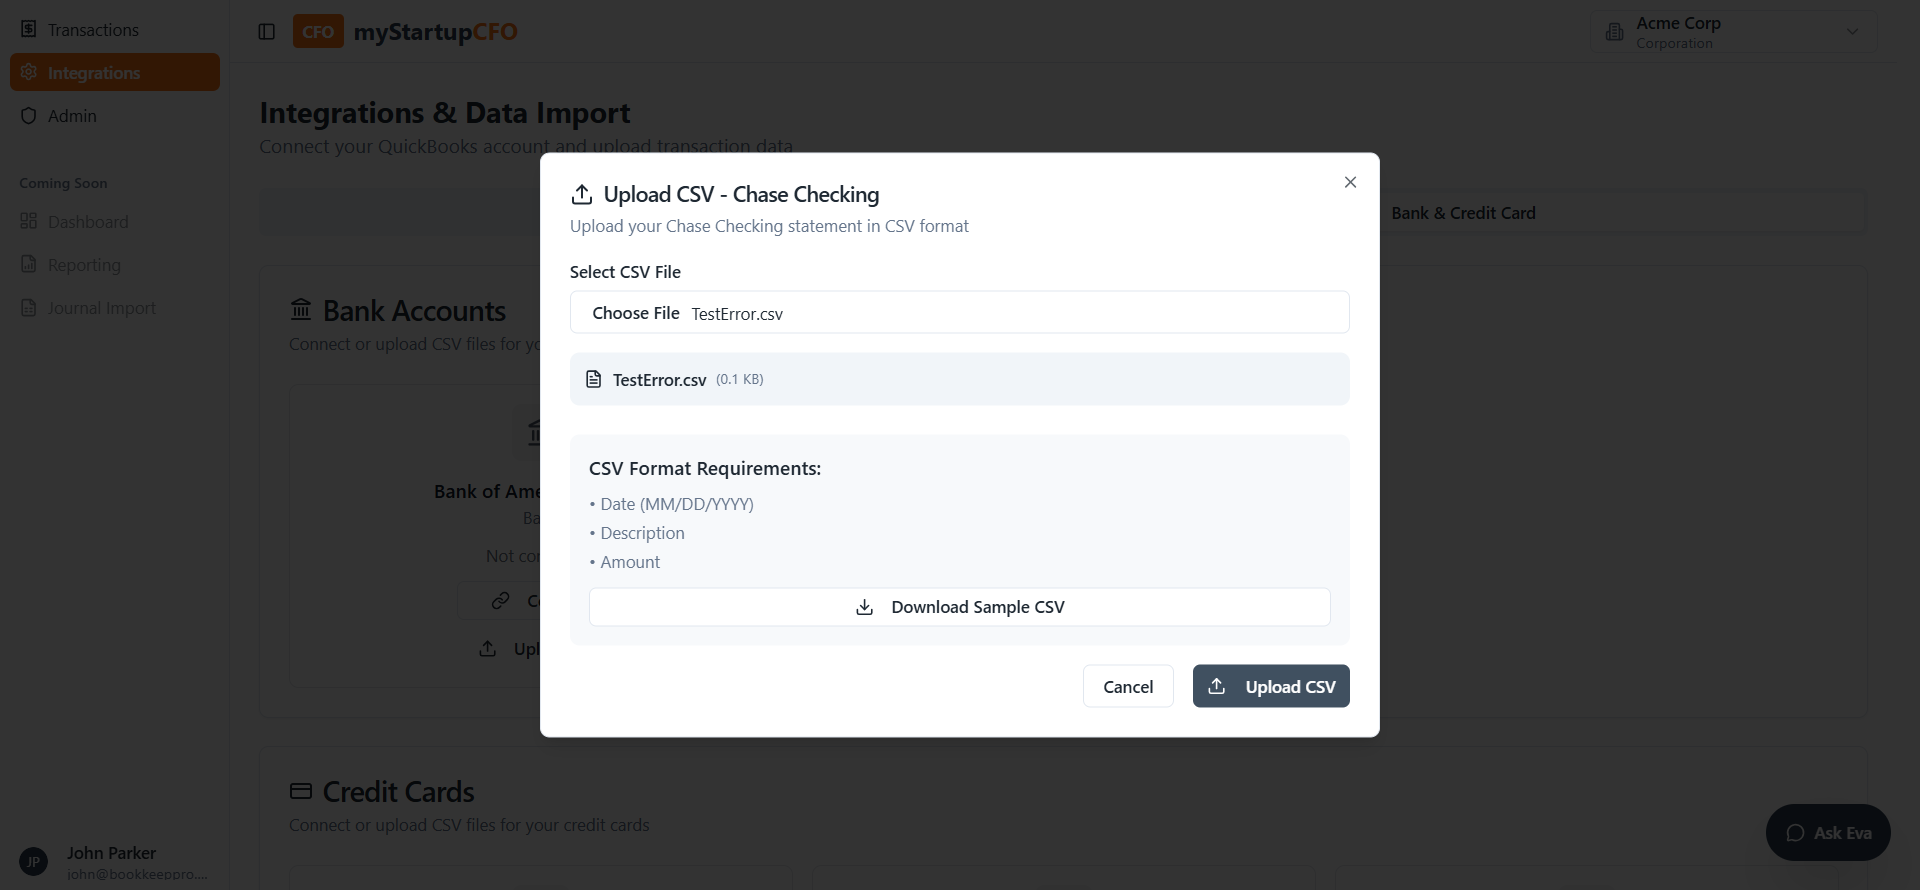Click Choose File to select CSV
The image size is (1920, 890).
(x=635, y=313)
